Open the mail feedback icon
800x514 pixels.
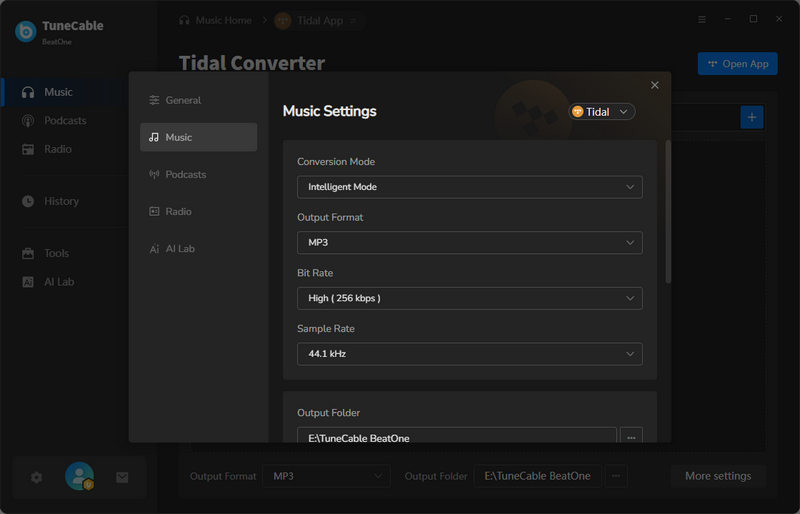coord(122,478)
